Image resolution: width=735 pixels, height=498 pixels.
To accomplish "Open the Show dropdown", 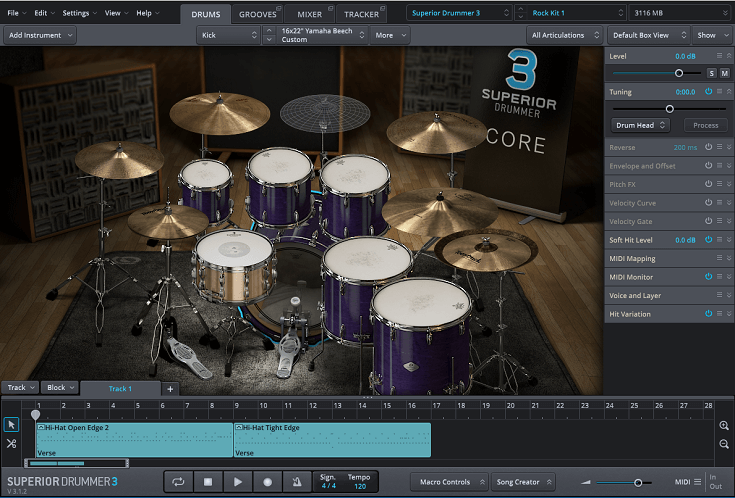I will [713, 35].
